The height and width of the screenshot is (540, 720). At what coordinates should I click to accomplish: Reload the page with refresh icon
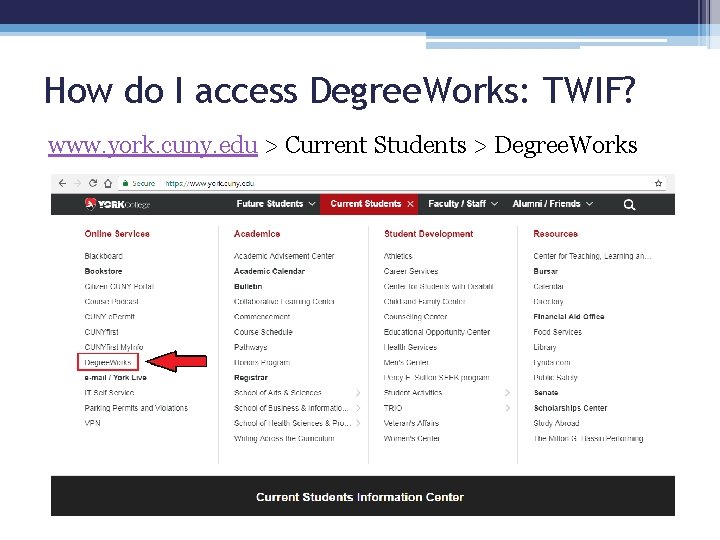[93, 183]
